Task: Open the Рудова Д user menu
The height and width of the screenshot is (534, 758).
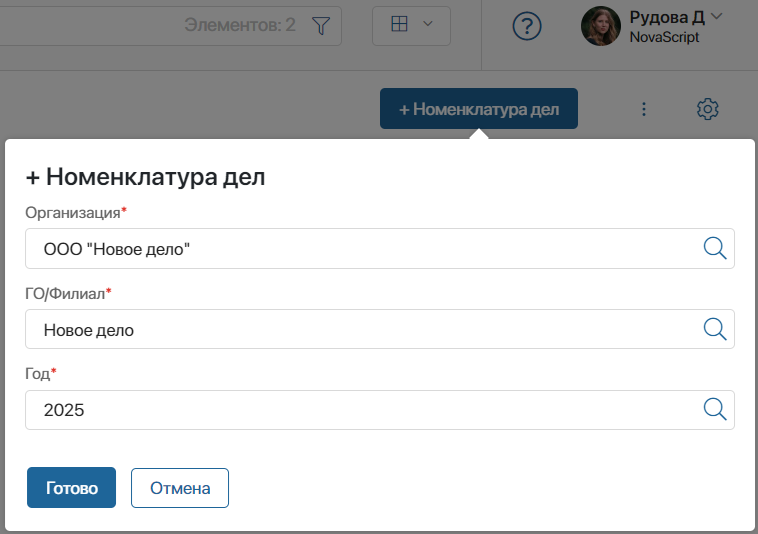Action: [667, 17]
